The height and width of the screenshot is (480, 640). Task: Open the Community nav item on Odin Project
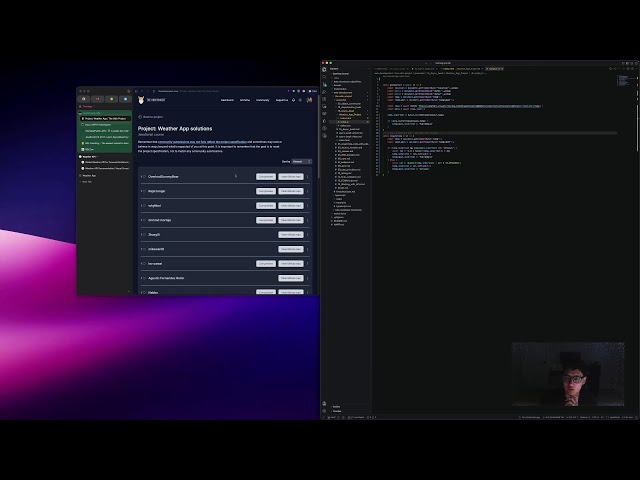point(263,100)
